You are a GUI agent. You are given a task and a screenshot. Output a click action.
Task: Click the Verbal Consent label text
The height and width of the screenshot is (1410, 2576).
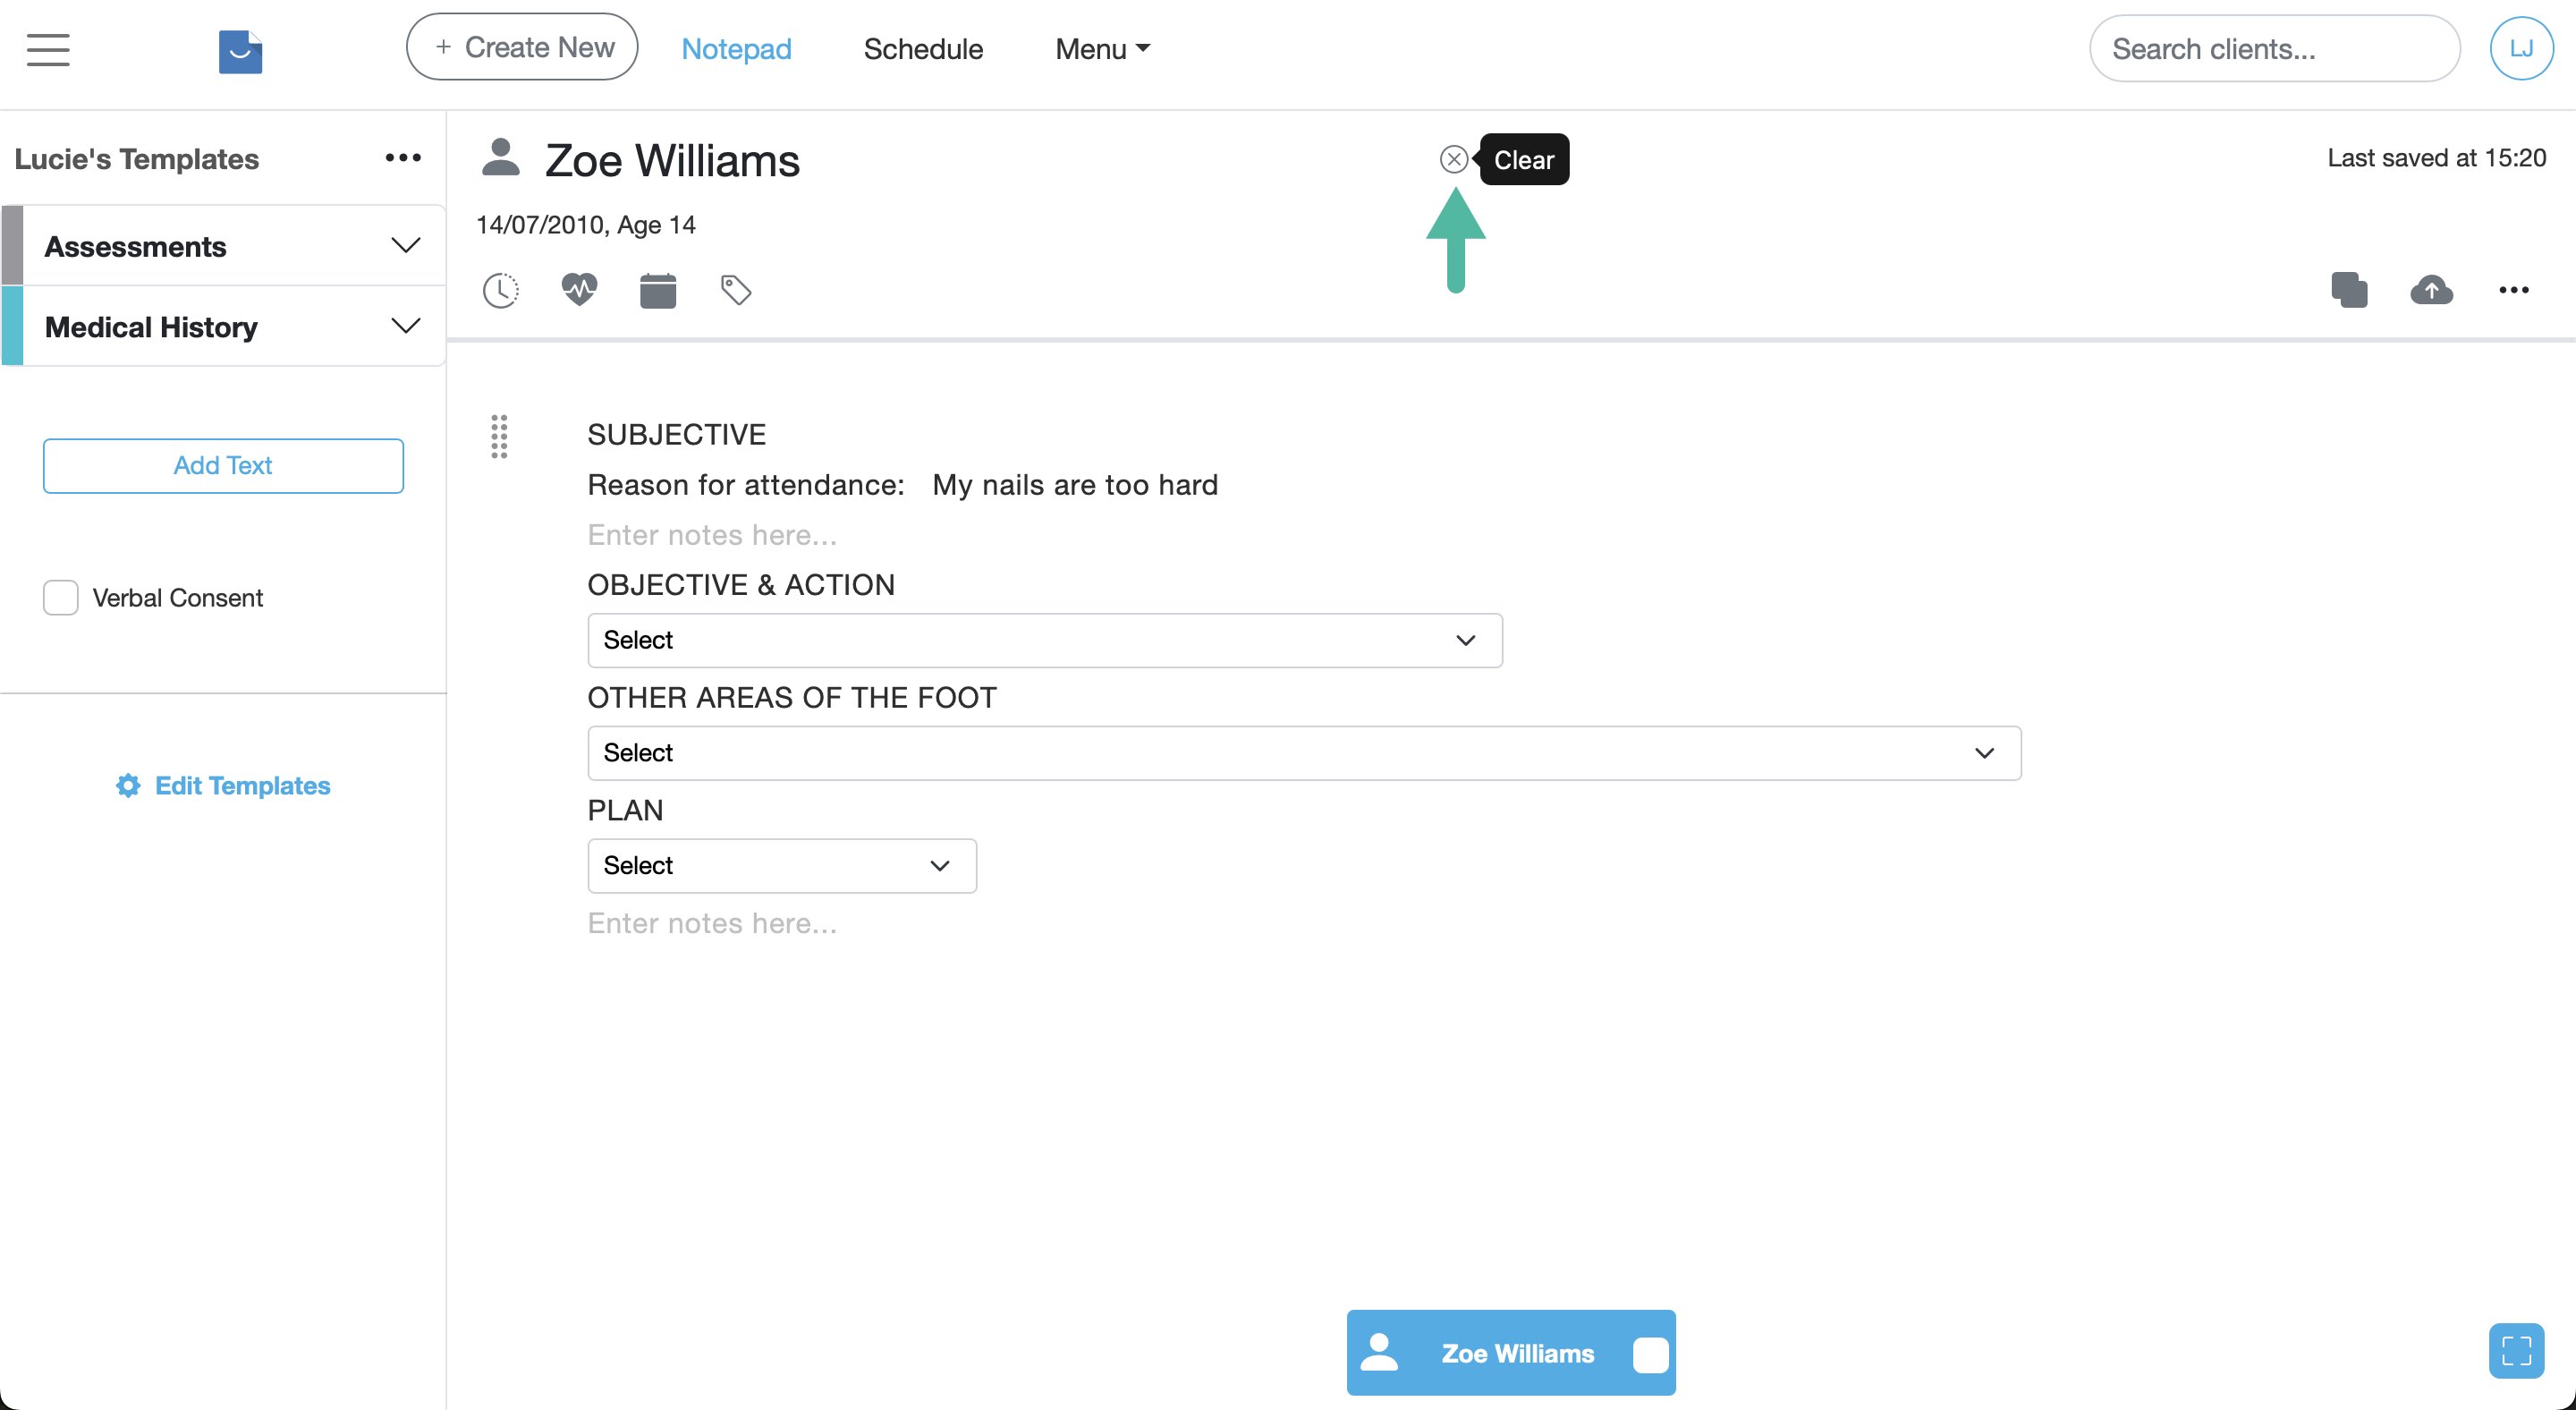(x=178, y=598)
